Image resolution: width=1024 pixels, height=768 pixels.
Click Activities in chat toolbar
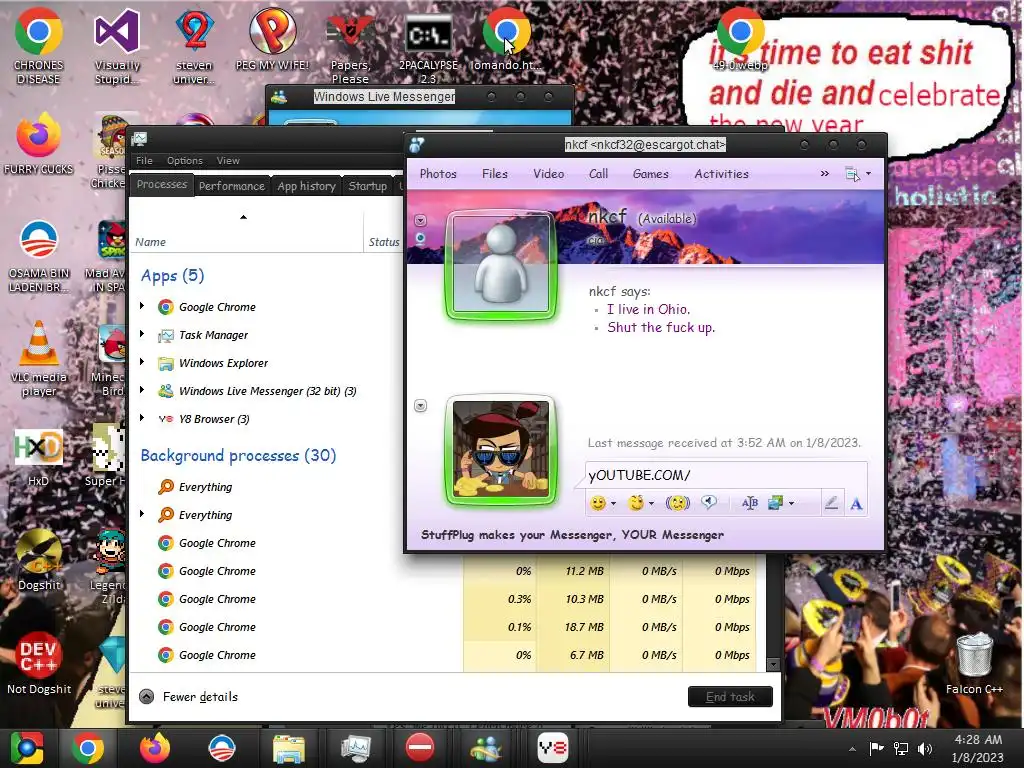click(x=722, y=174)
